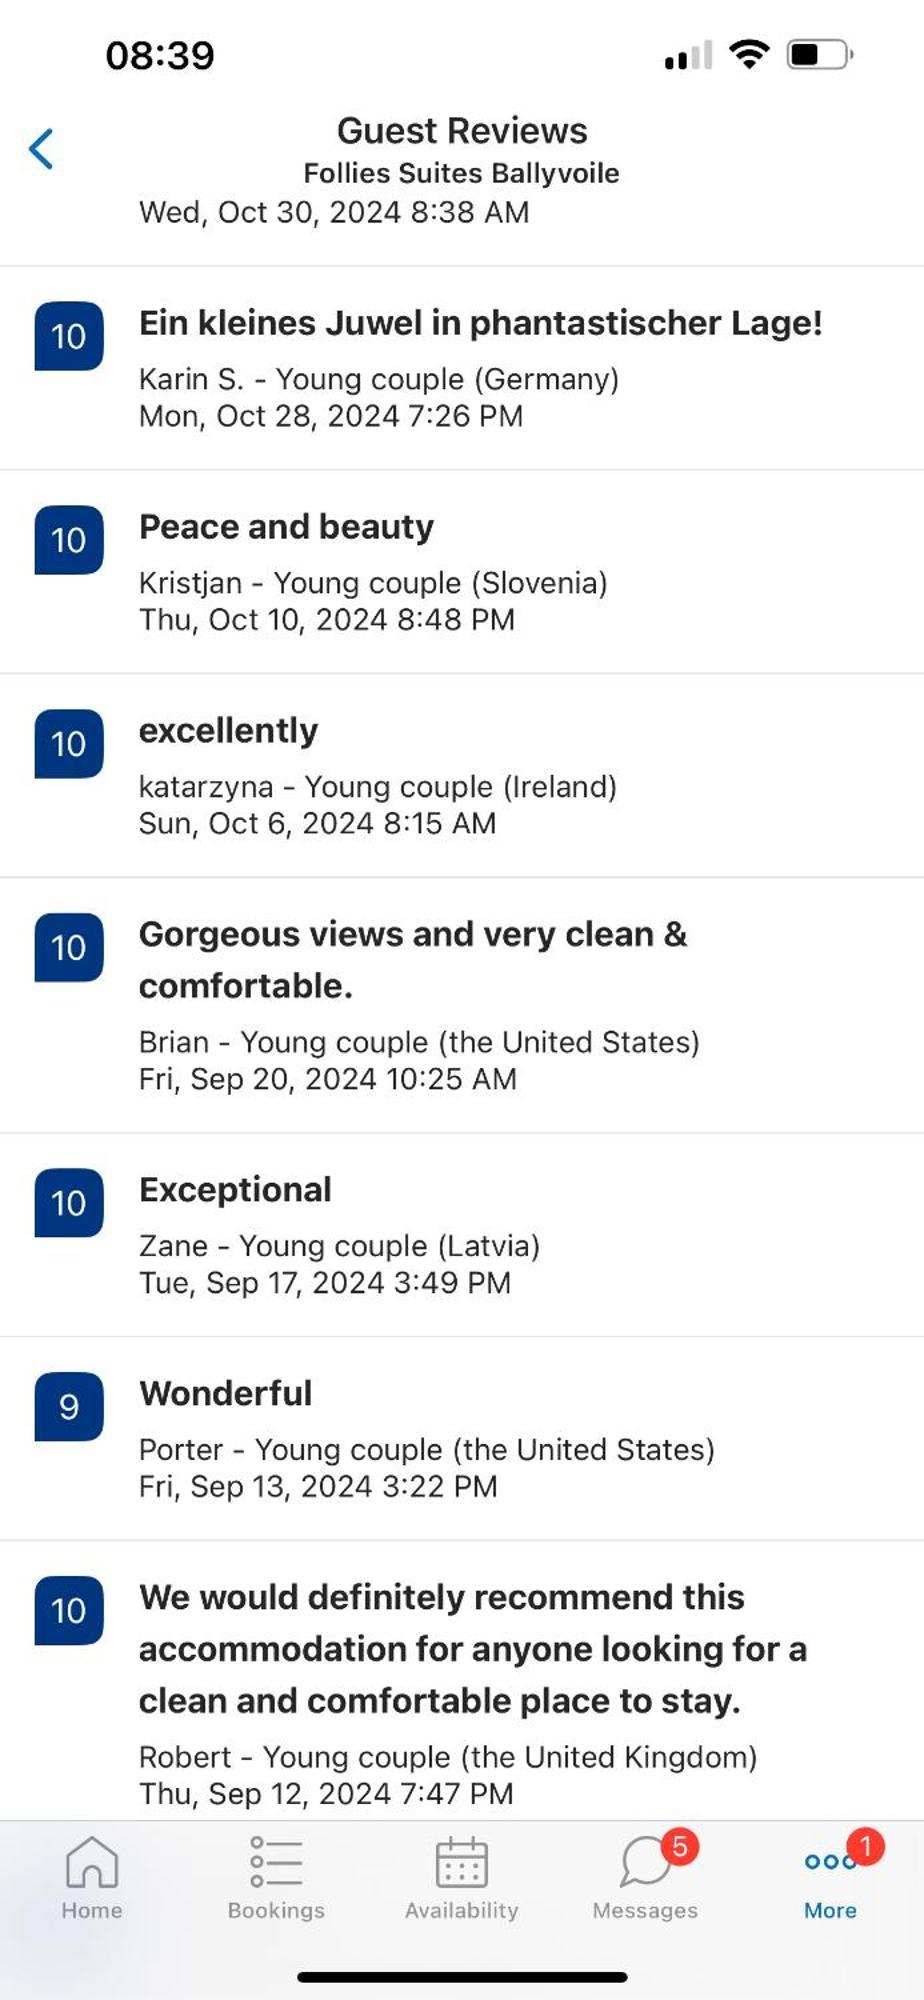The height and width of the screenshot is (2000, 924).
Task: Tap the back arrow chevron
Action: click(41, 149)
